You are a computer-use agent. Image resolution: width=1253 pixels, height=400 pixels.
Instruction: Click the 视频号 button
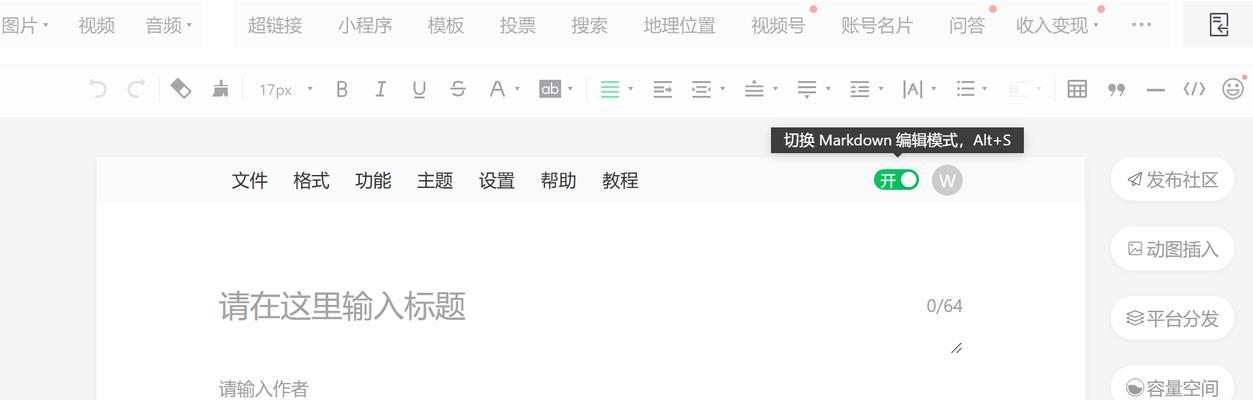(778, 25)
